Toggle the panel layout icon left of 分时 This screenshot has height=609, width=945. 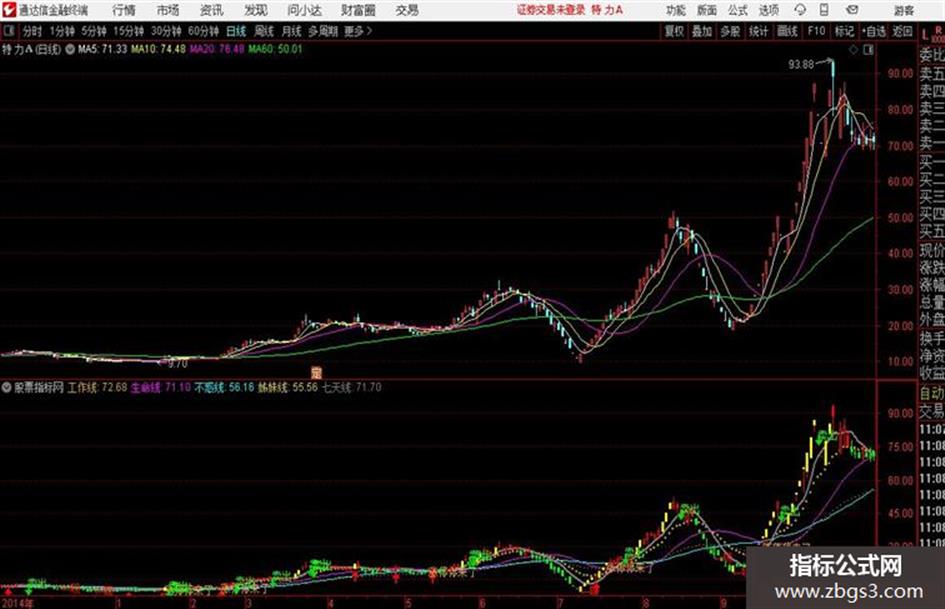9,31
